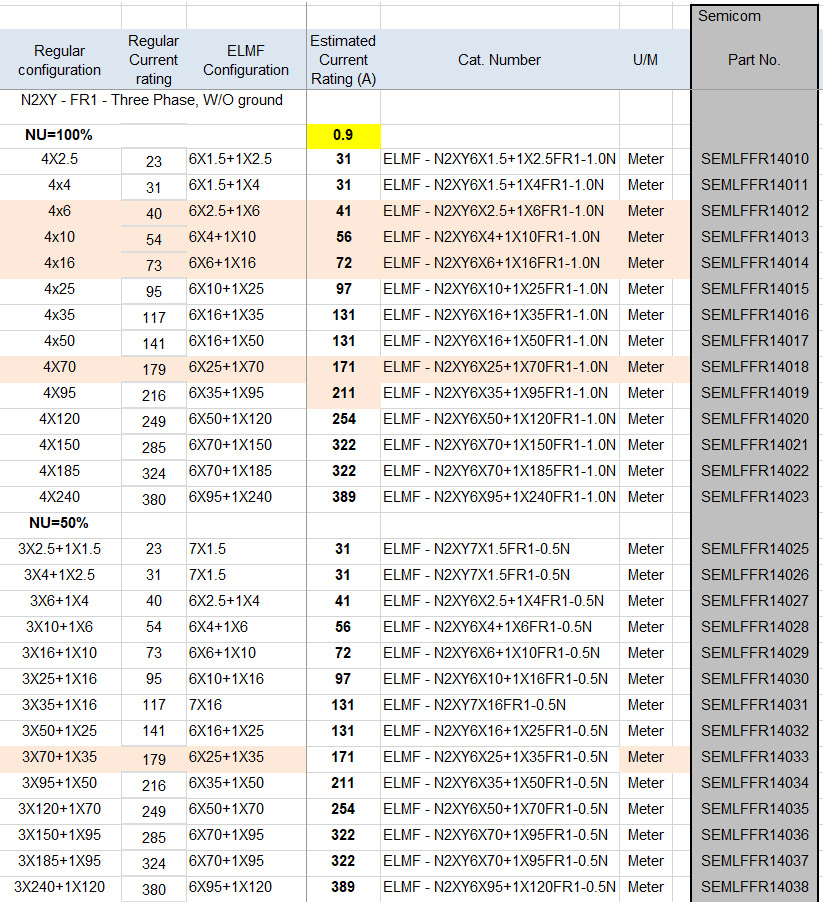The height and width of the screenshot is (902, 823).
Task: Select estimated rating 211 in 4X95 row
Action: [343, 393]
